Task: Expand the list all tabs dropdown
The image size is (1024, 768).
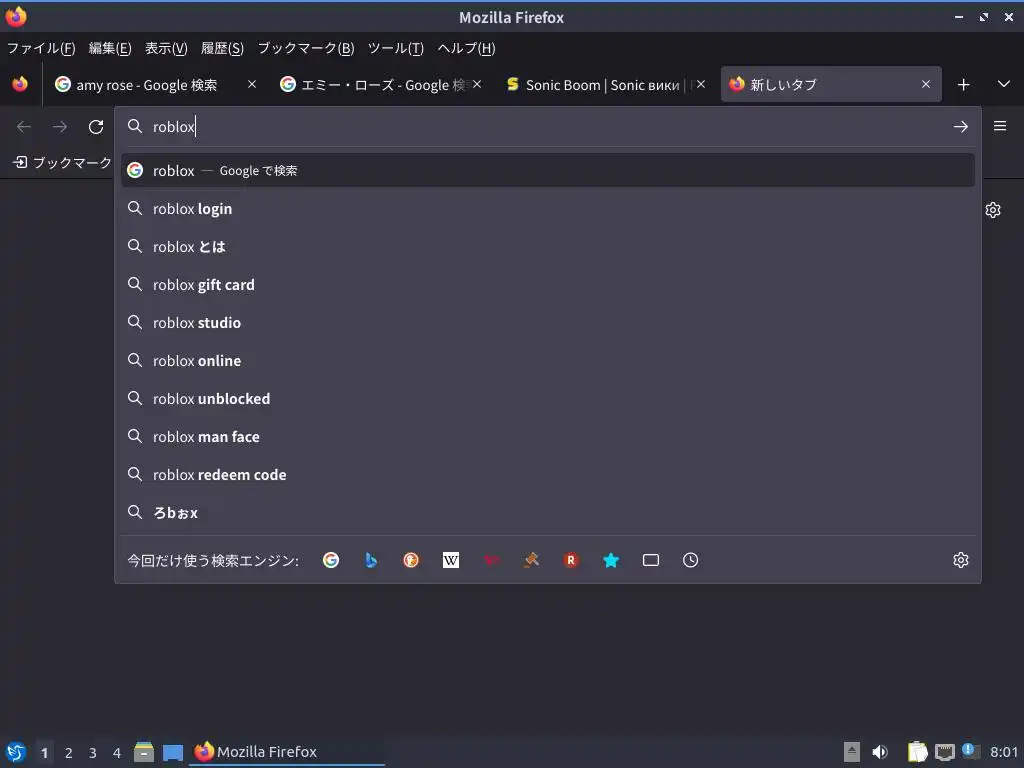Action: pyautogui.click(x=1004, y=84)
